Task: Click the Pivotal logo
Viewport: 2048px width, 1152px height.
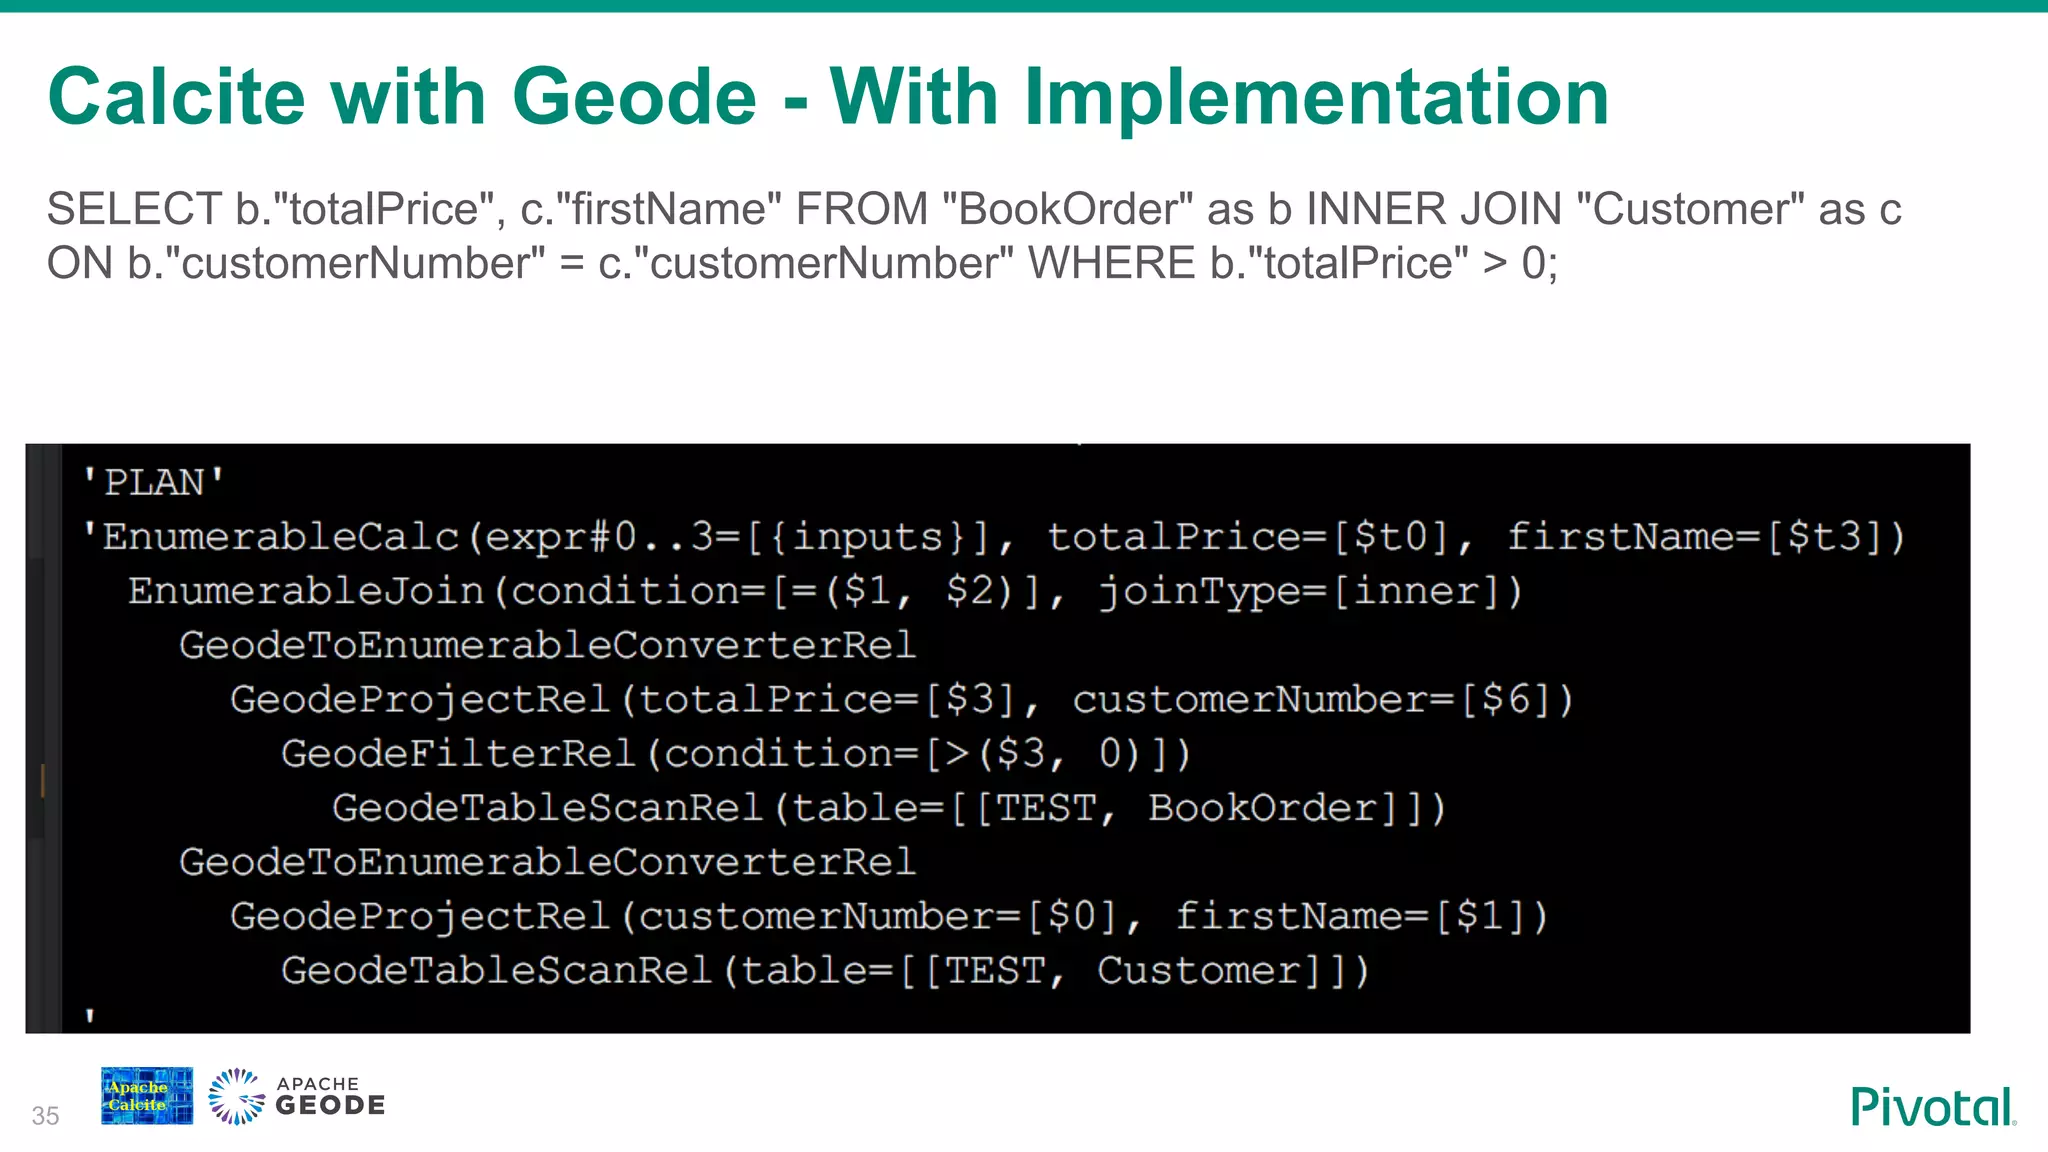Action: click(1932, 1106)
